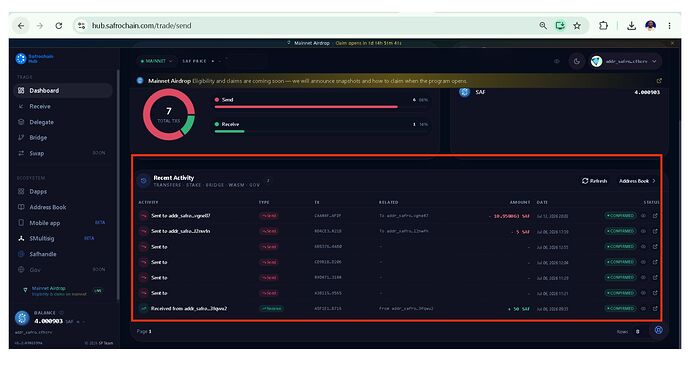Open the SMultisig sidebar entry
The height and width of the screenshot is (388, 690).
[41, 238]
